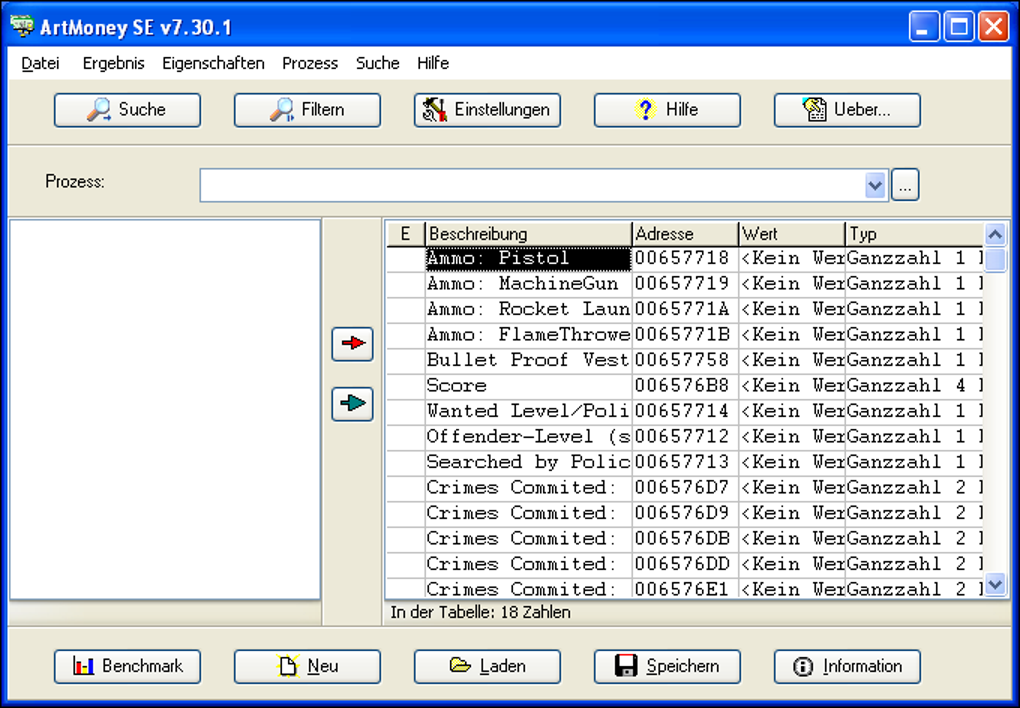Minimize the ArtMoney window

pyautogui.click(x=924, y=27)
